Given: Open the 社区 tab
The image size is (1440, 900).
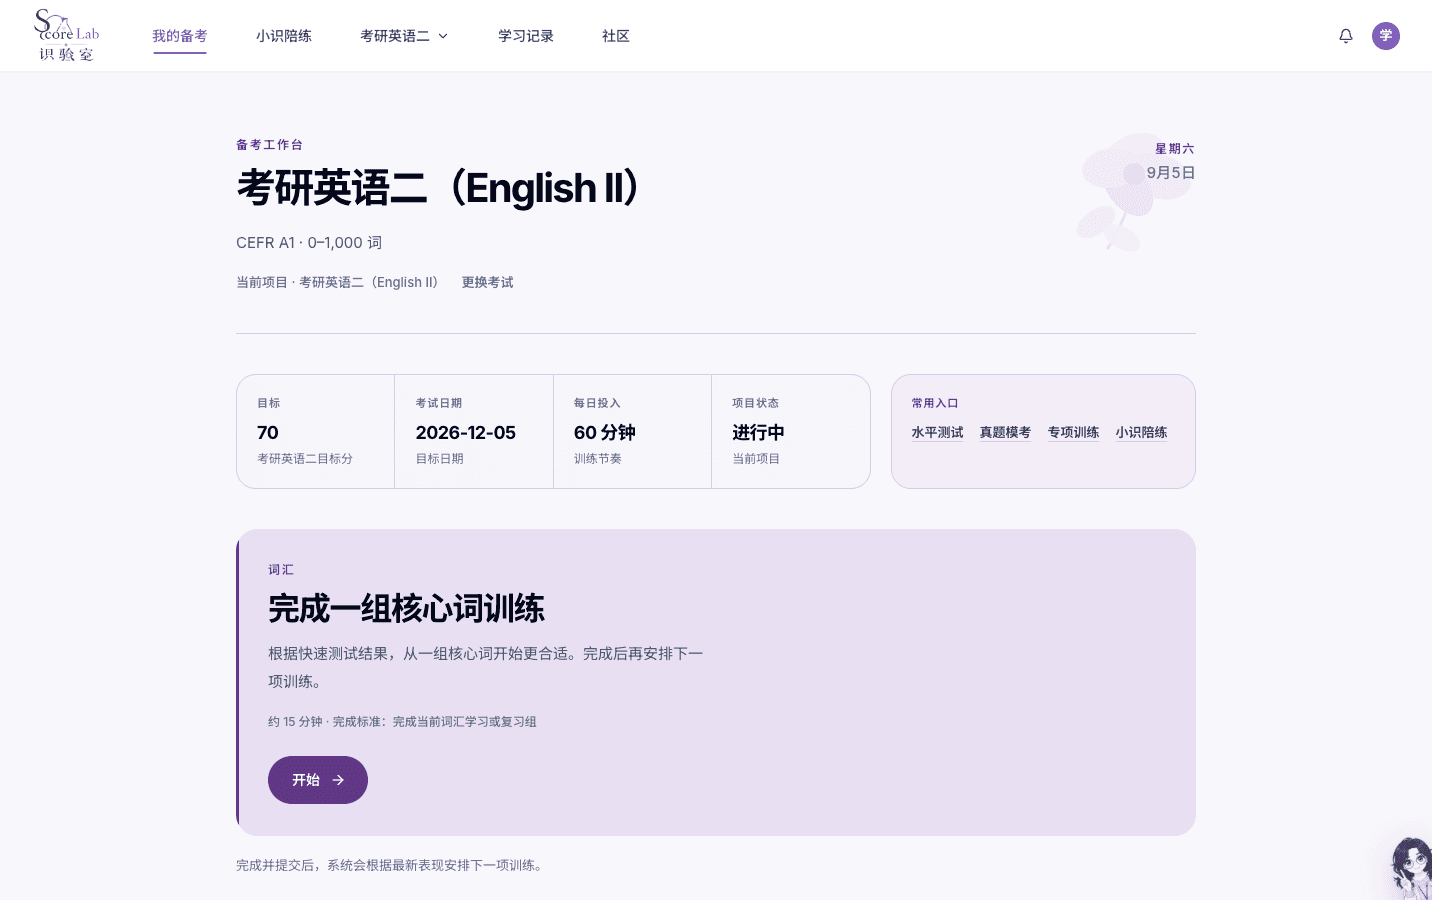Looking at the screenshot, I should [x=616, y=36].
